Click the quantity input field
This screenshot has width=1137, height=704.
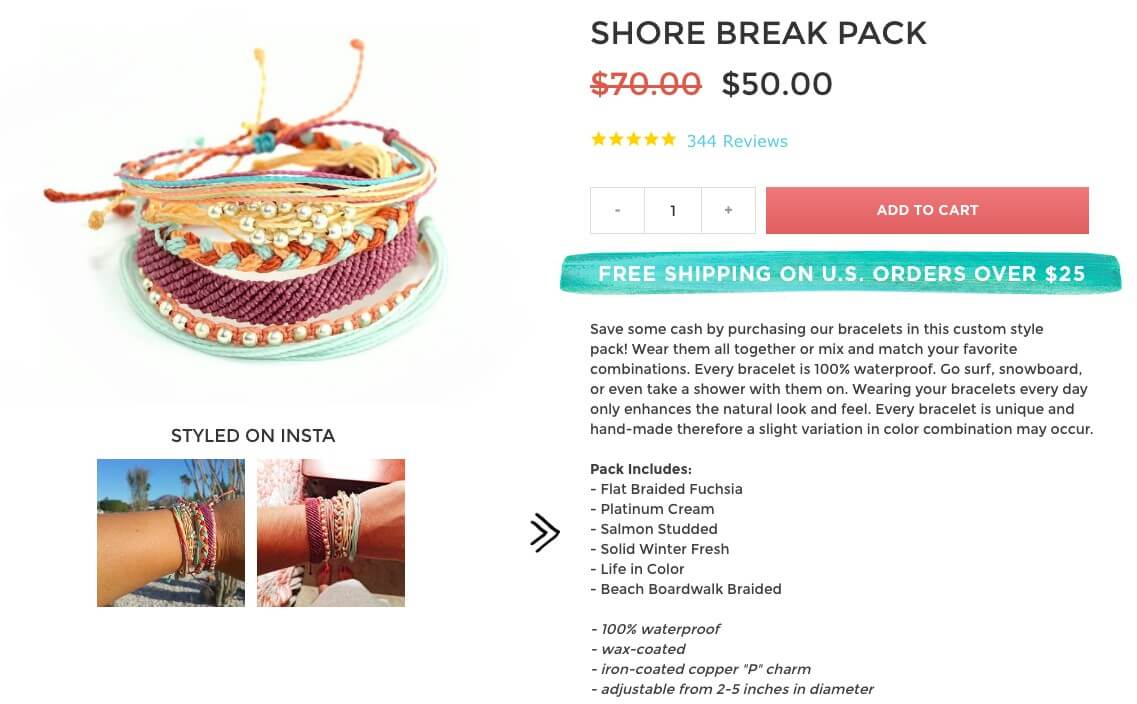coord(673,210)
